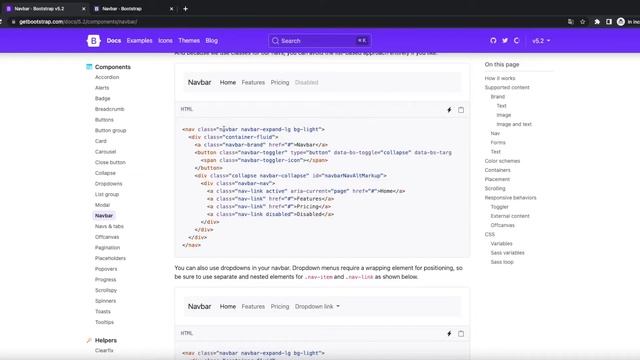Copy dropdown navbar example code
This screenshot has width=640, height=360.
coord(461,333)
